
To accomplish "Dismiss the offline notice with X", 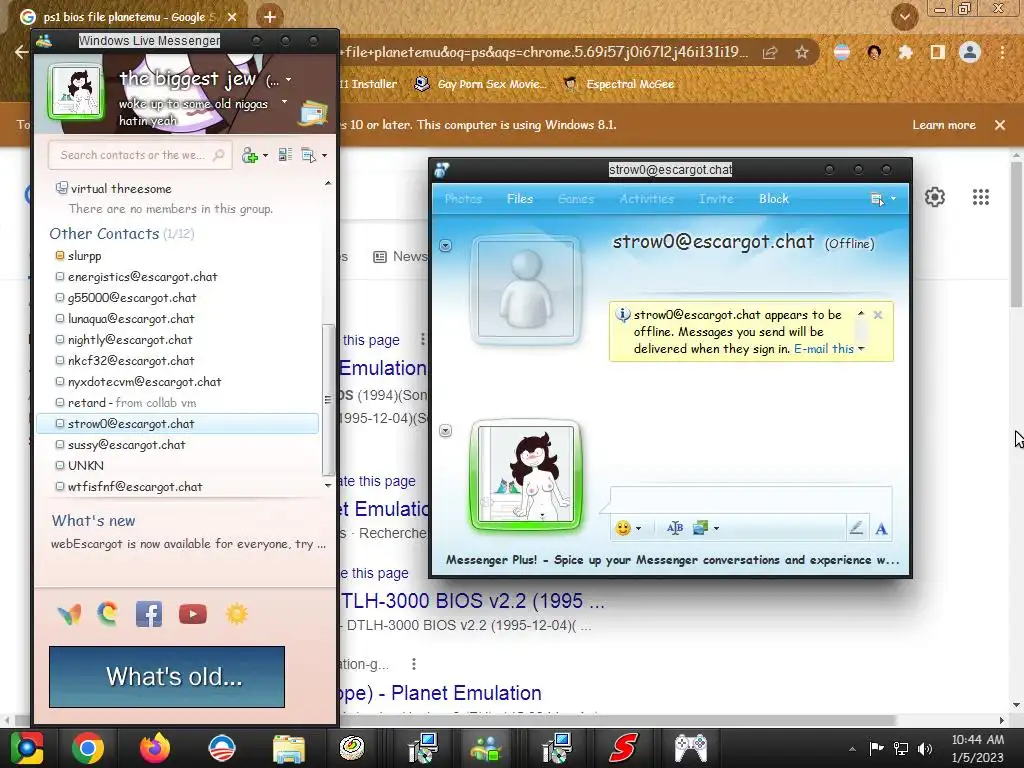I will click(x=878, y=315).
